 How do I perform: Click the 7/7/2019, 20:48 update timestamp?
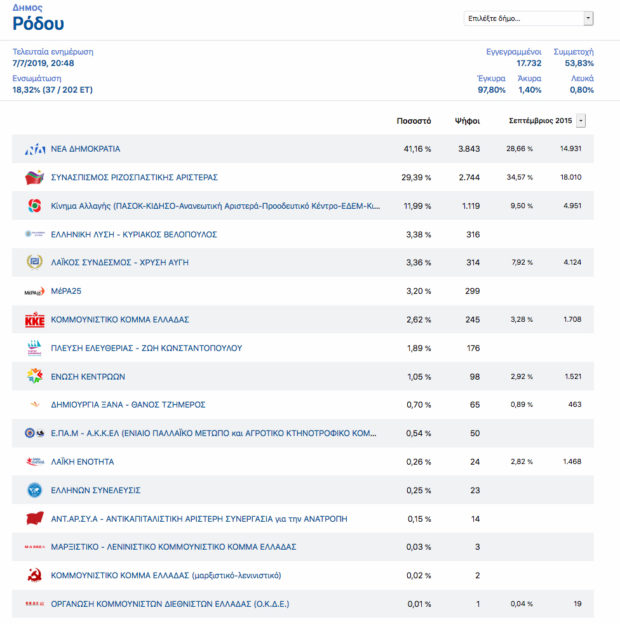(x=43, y=63)
